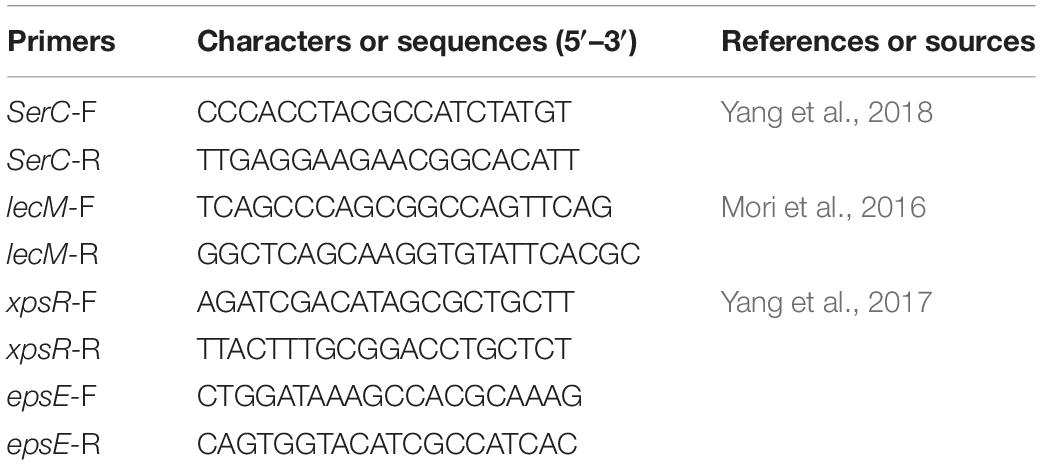Viewport: 1041px width, 465px height.
Task: Select the SerC-F primer name
Action: click(52, 113)
